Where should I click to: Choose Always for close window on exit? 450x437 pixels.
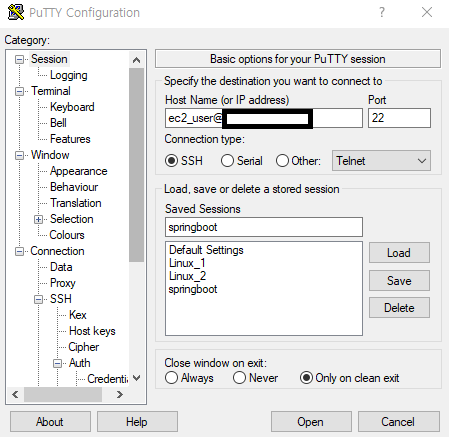click(171, 378)
